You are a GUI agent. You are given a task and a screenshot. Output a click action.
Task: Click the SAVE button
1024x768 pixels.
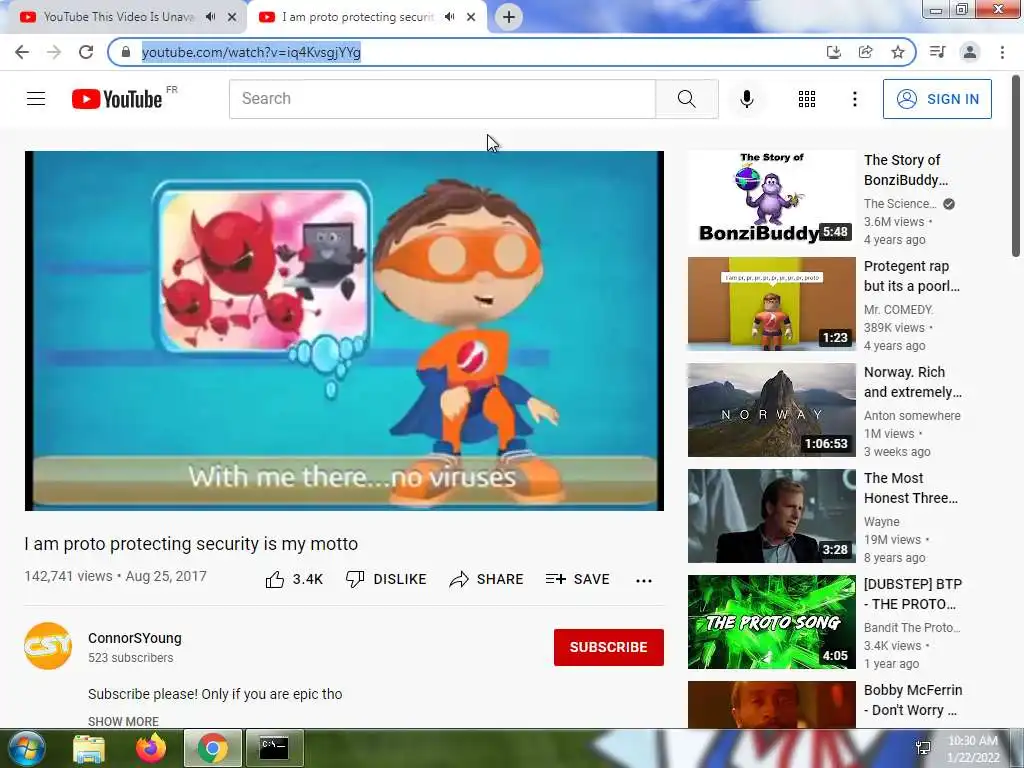pyautogui.click(x=577, y=579)
